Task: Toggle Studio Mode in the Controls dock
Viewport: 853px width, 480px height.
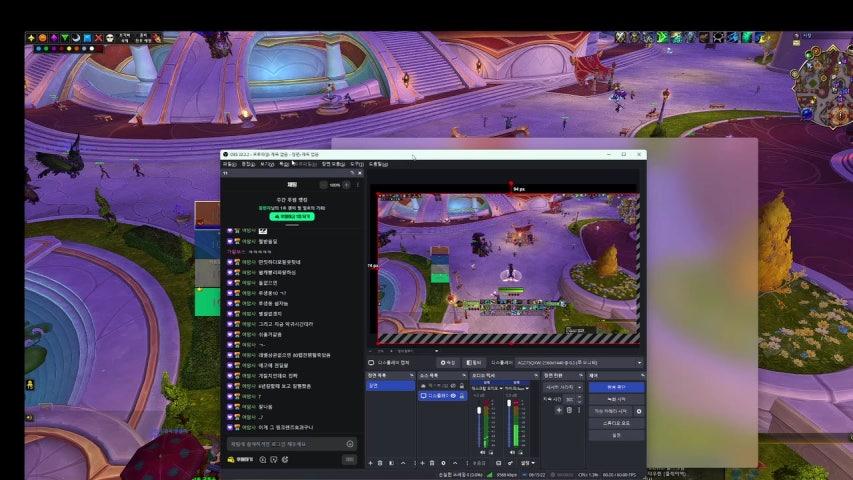Action: coord(617,423)
